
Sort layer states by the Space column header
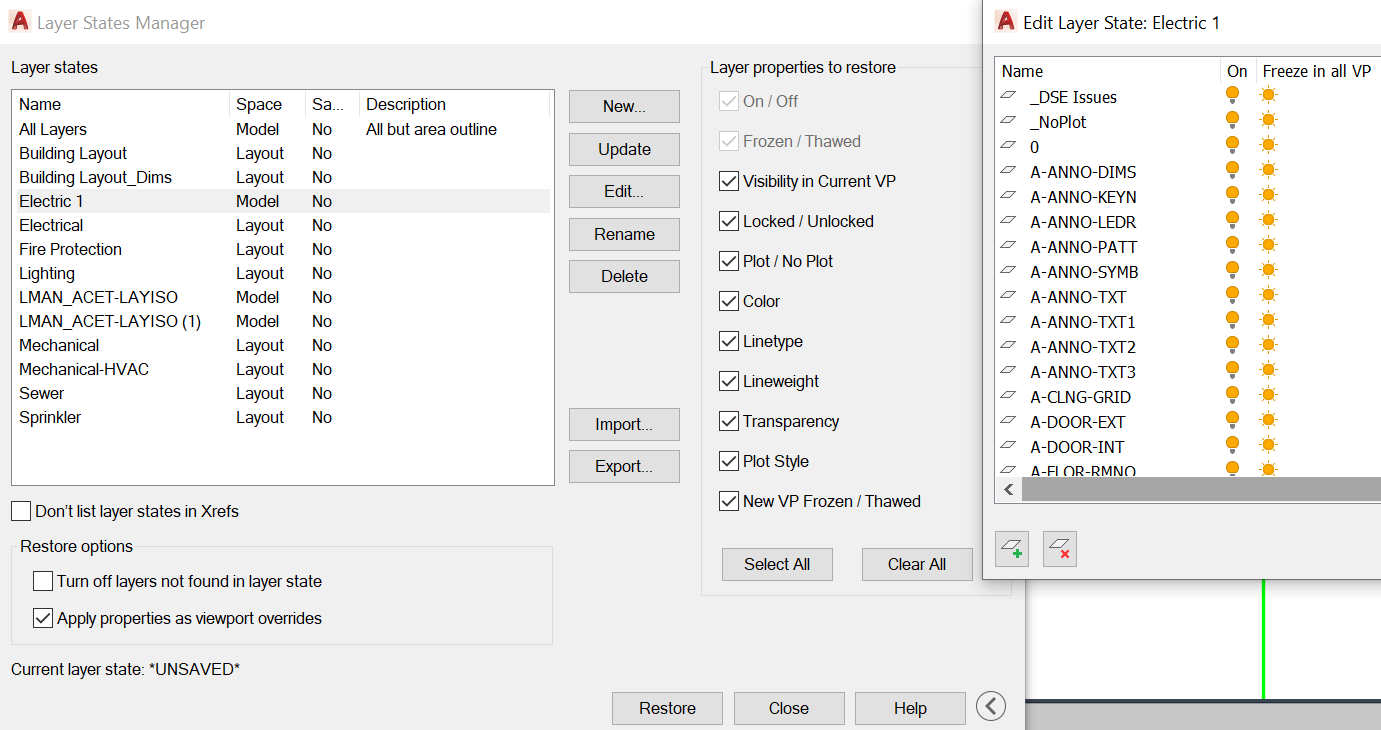click(x=259, y=104)
